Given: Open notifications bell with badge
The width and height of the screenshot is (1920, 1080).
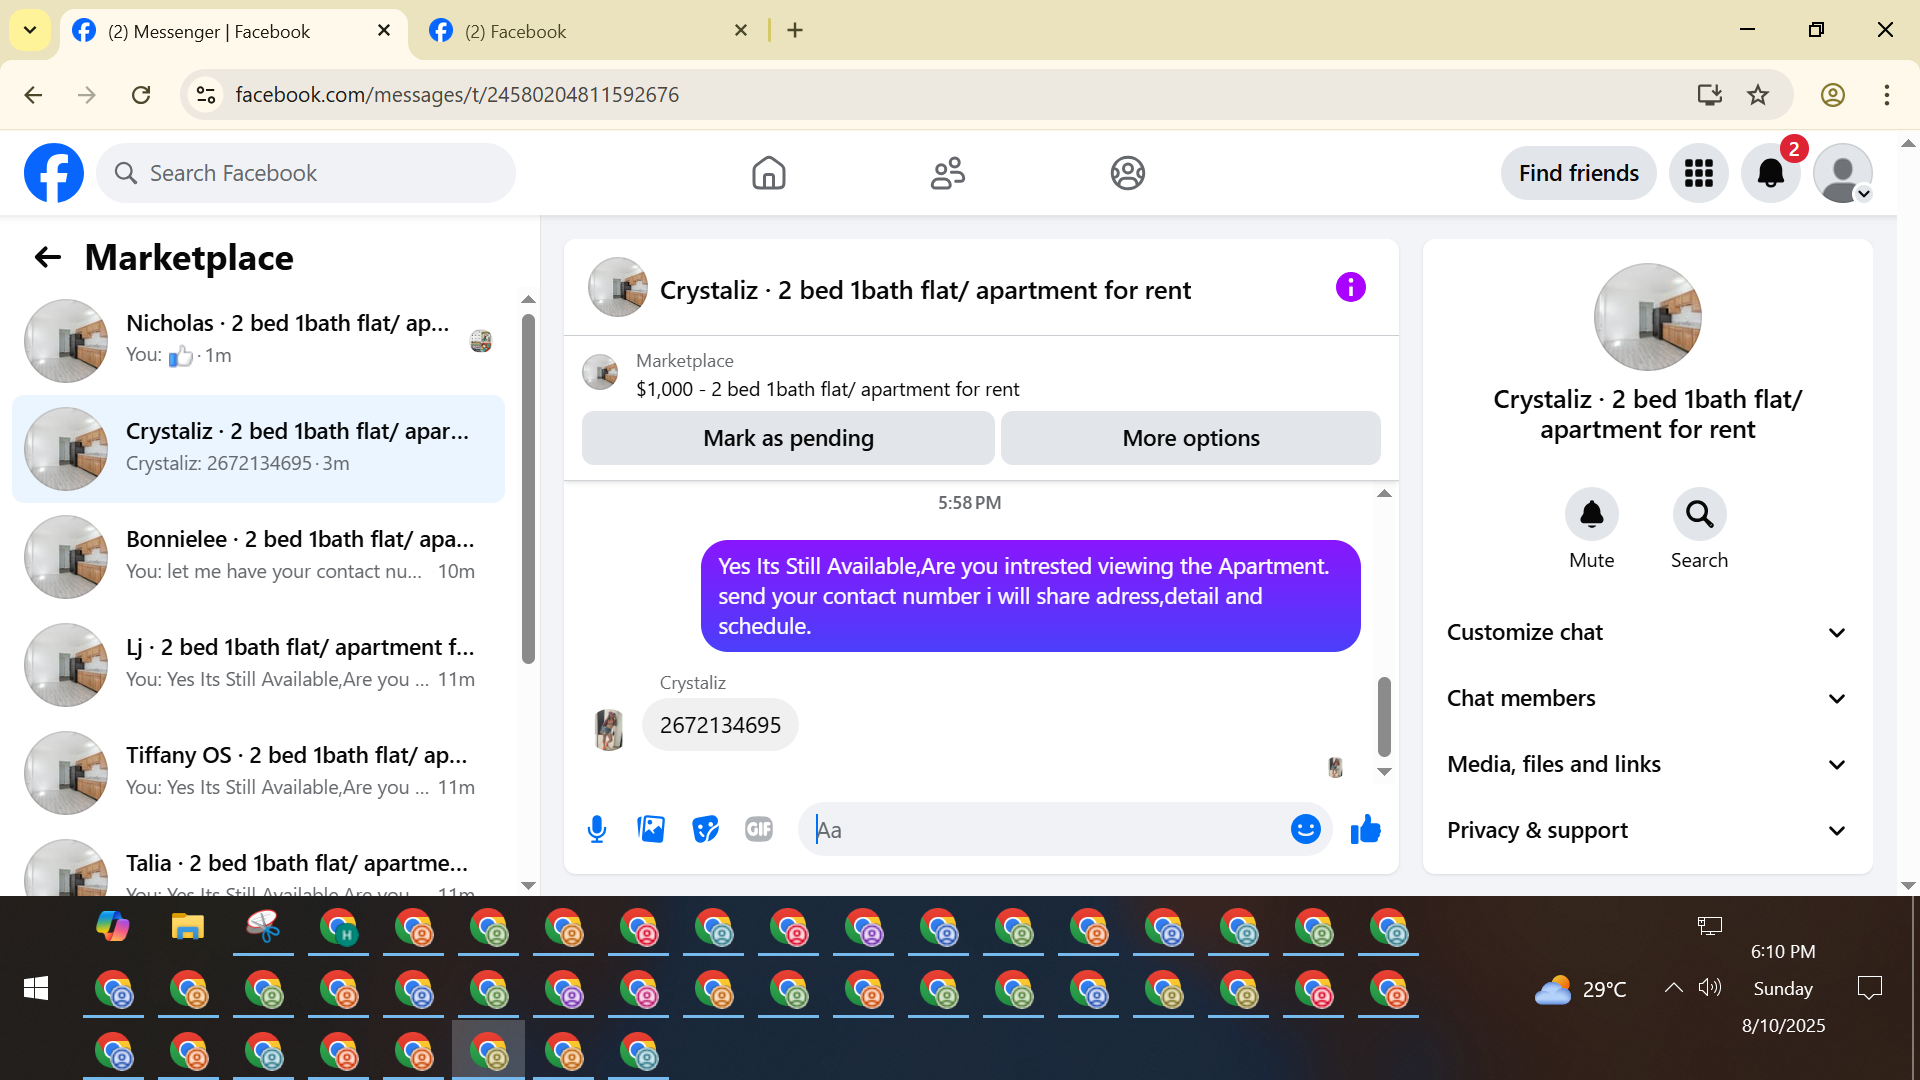Looking at the screenshot, I should [1770, 173].
